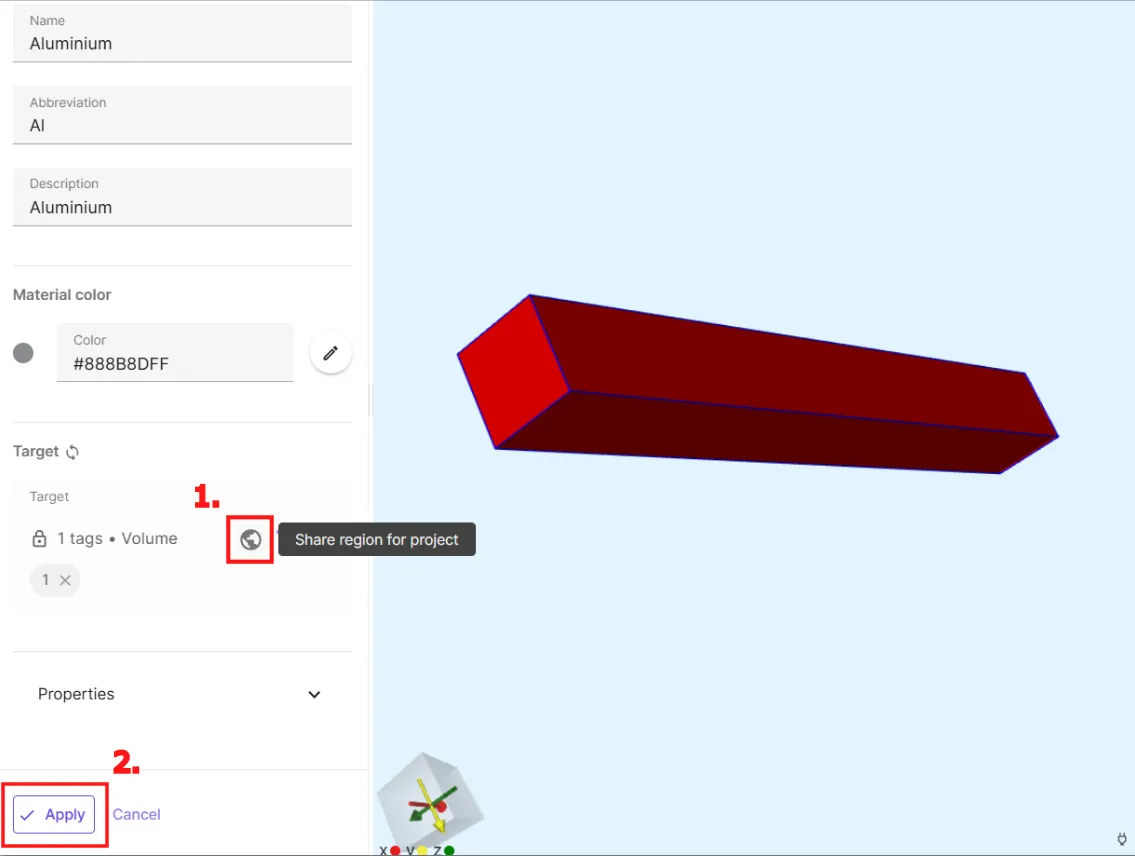Open the color editor pencil icon
The image size is (1135, 856).
(331, 353)
